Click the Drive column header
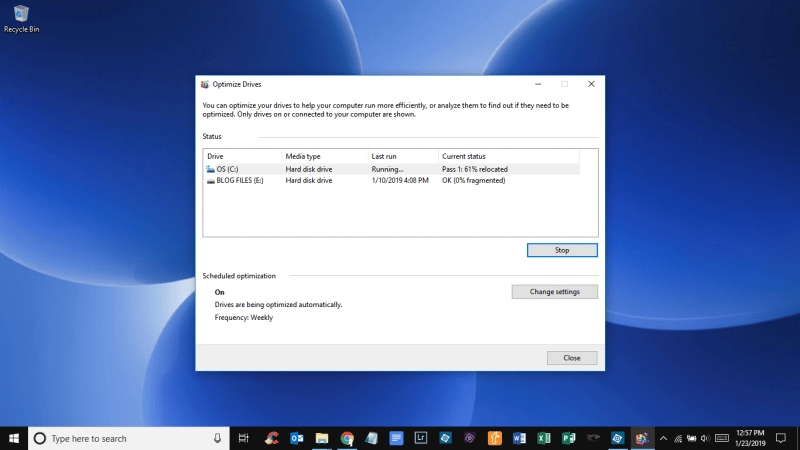The height and width of the screenshot is (450, 800). click(242, 156)
